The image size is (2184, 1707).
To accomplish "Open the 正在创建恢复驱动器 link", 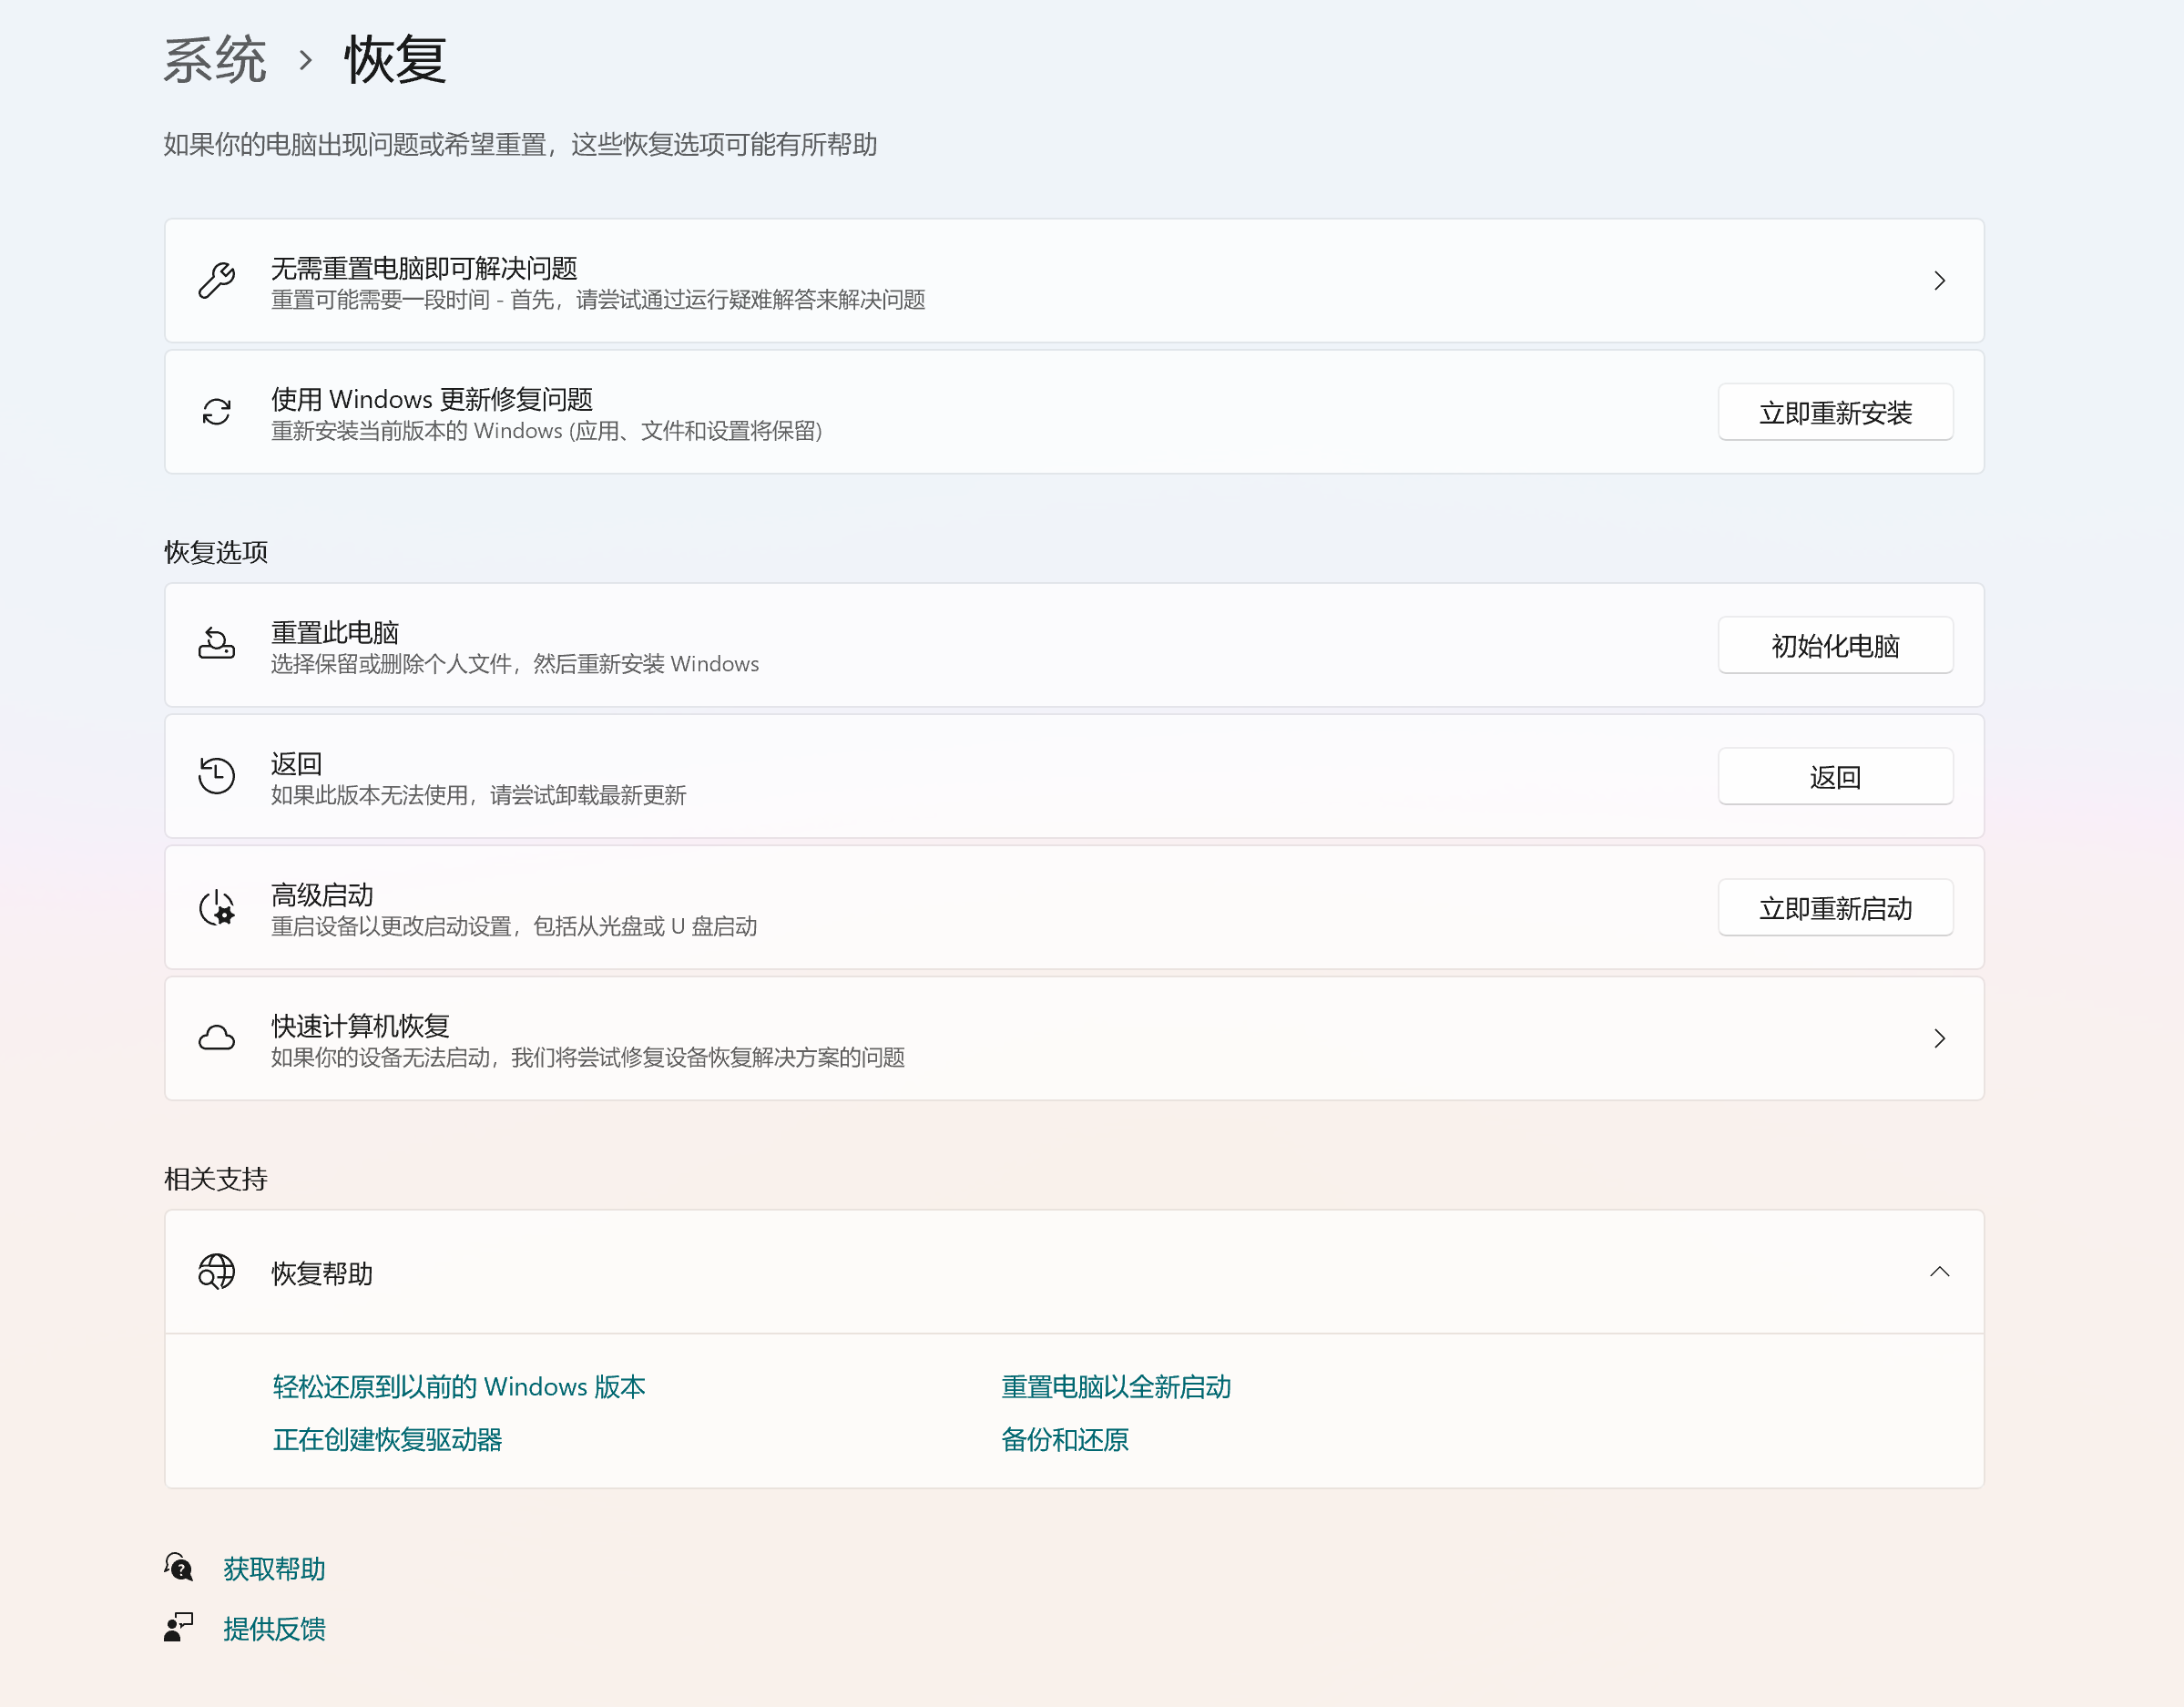I will pos(386,1439).
